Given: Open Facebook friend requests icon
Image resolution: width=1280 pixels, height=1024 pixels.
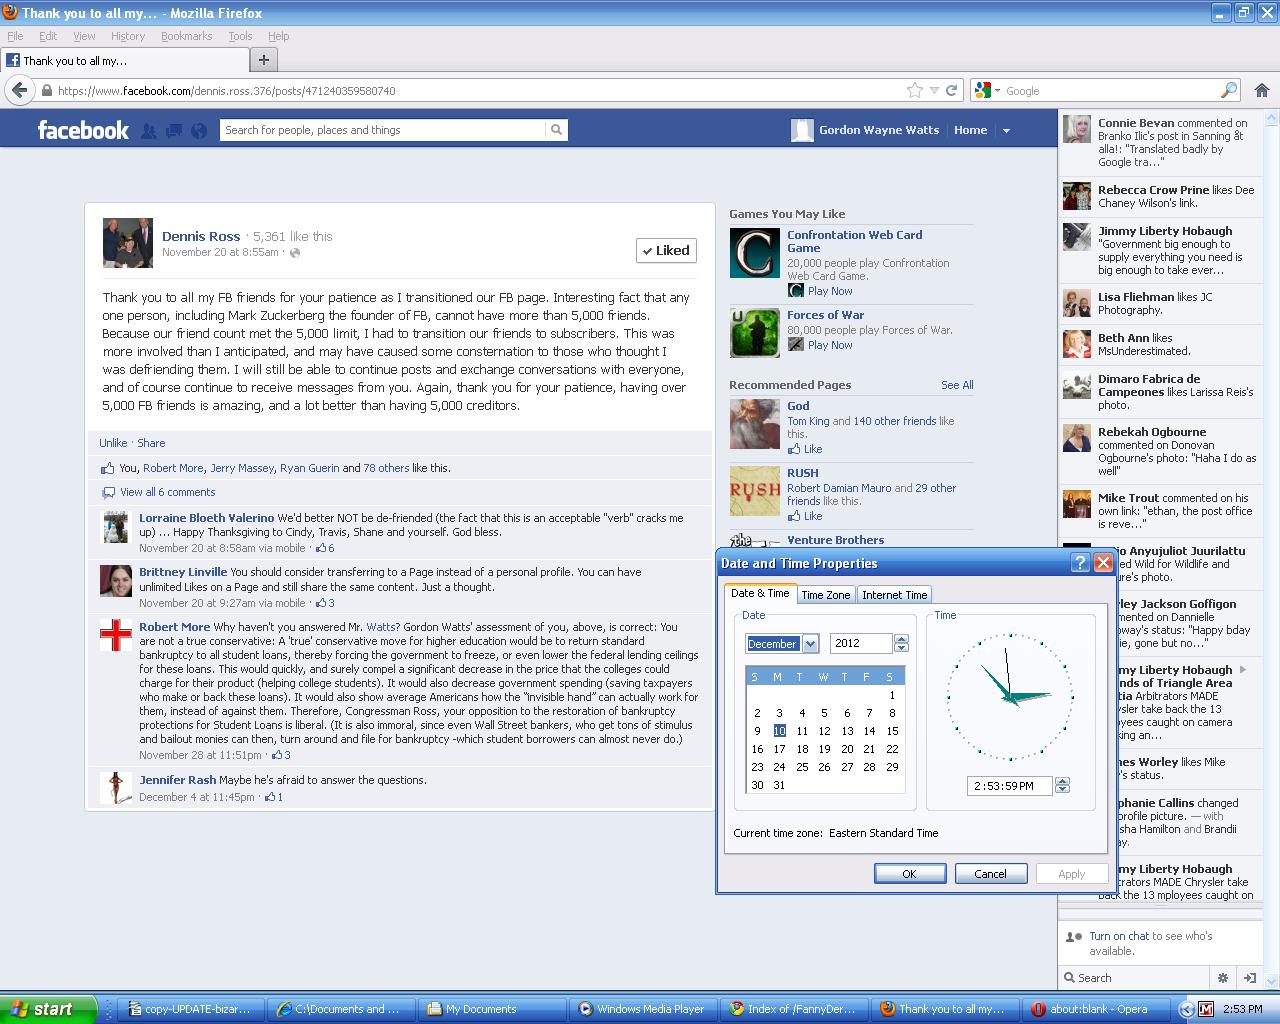Looking at the screenshot, I should (x=149, y=130).
